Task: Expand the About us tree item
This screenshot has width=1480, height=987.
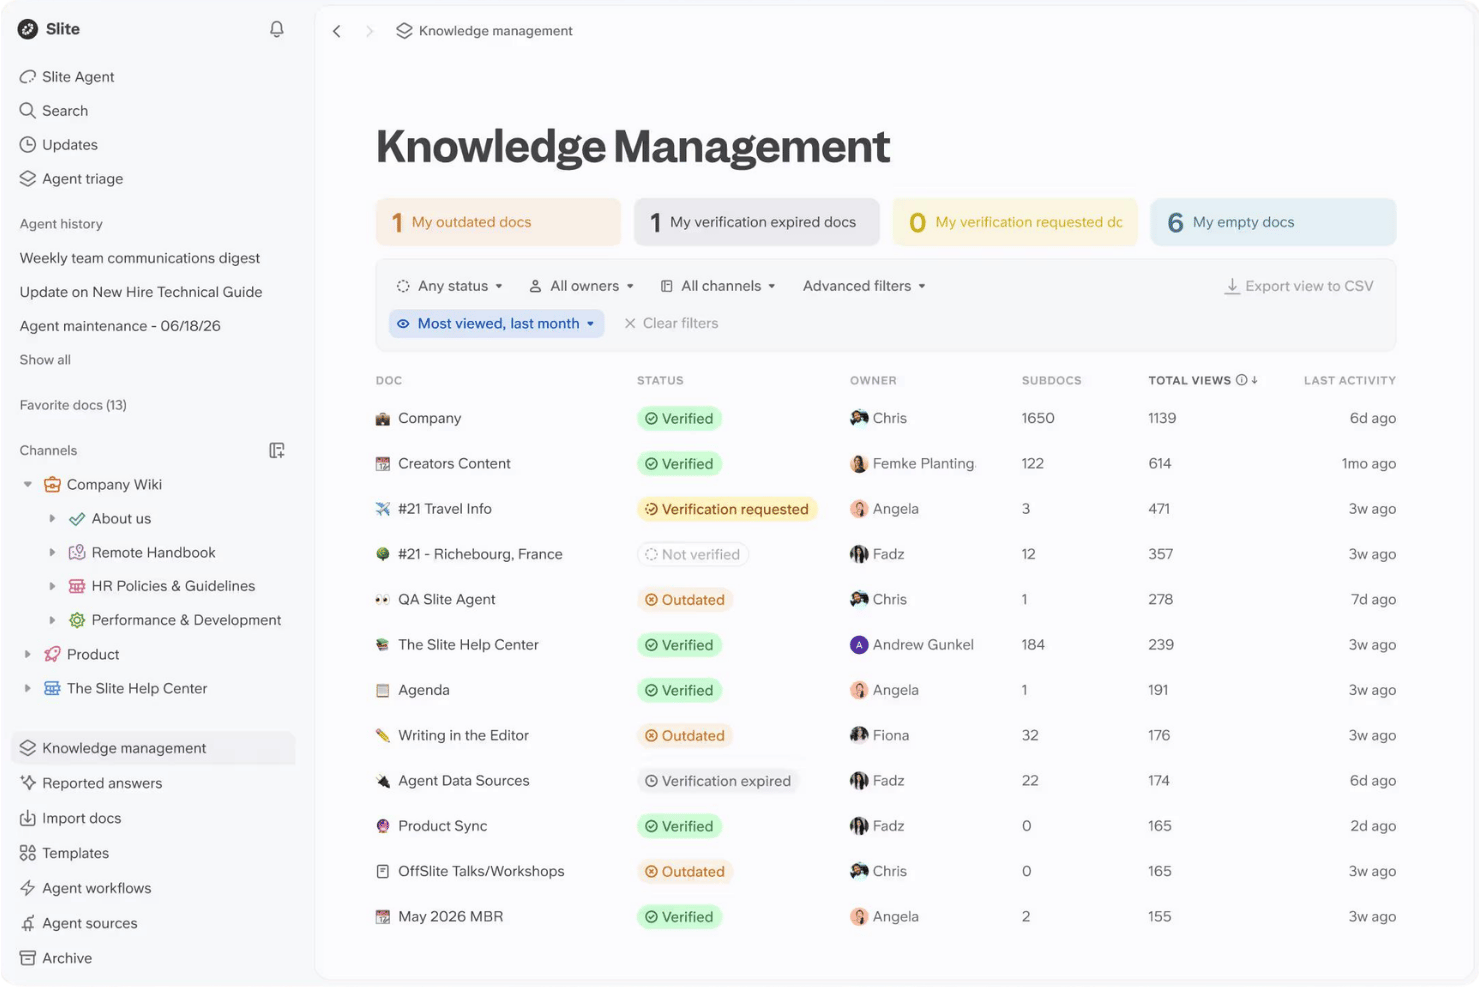Action: 52,519
